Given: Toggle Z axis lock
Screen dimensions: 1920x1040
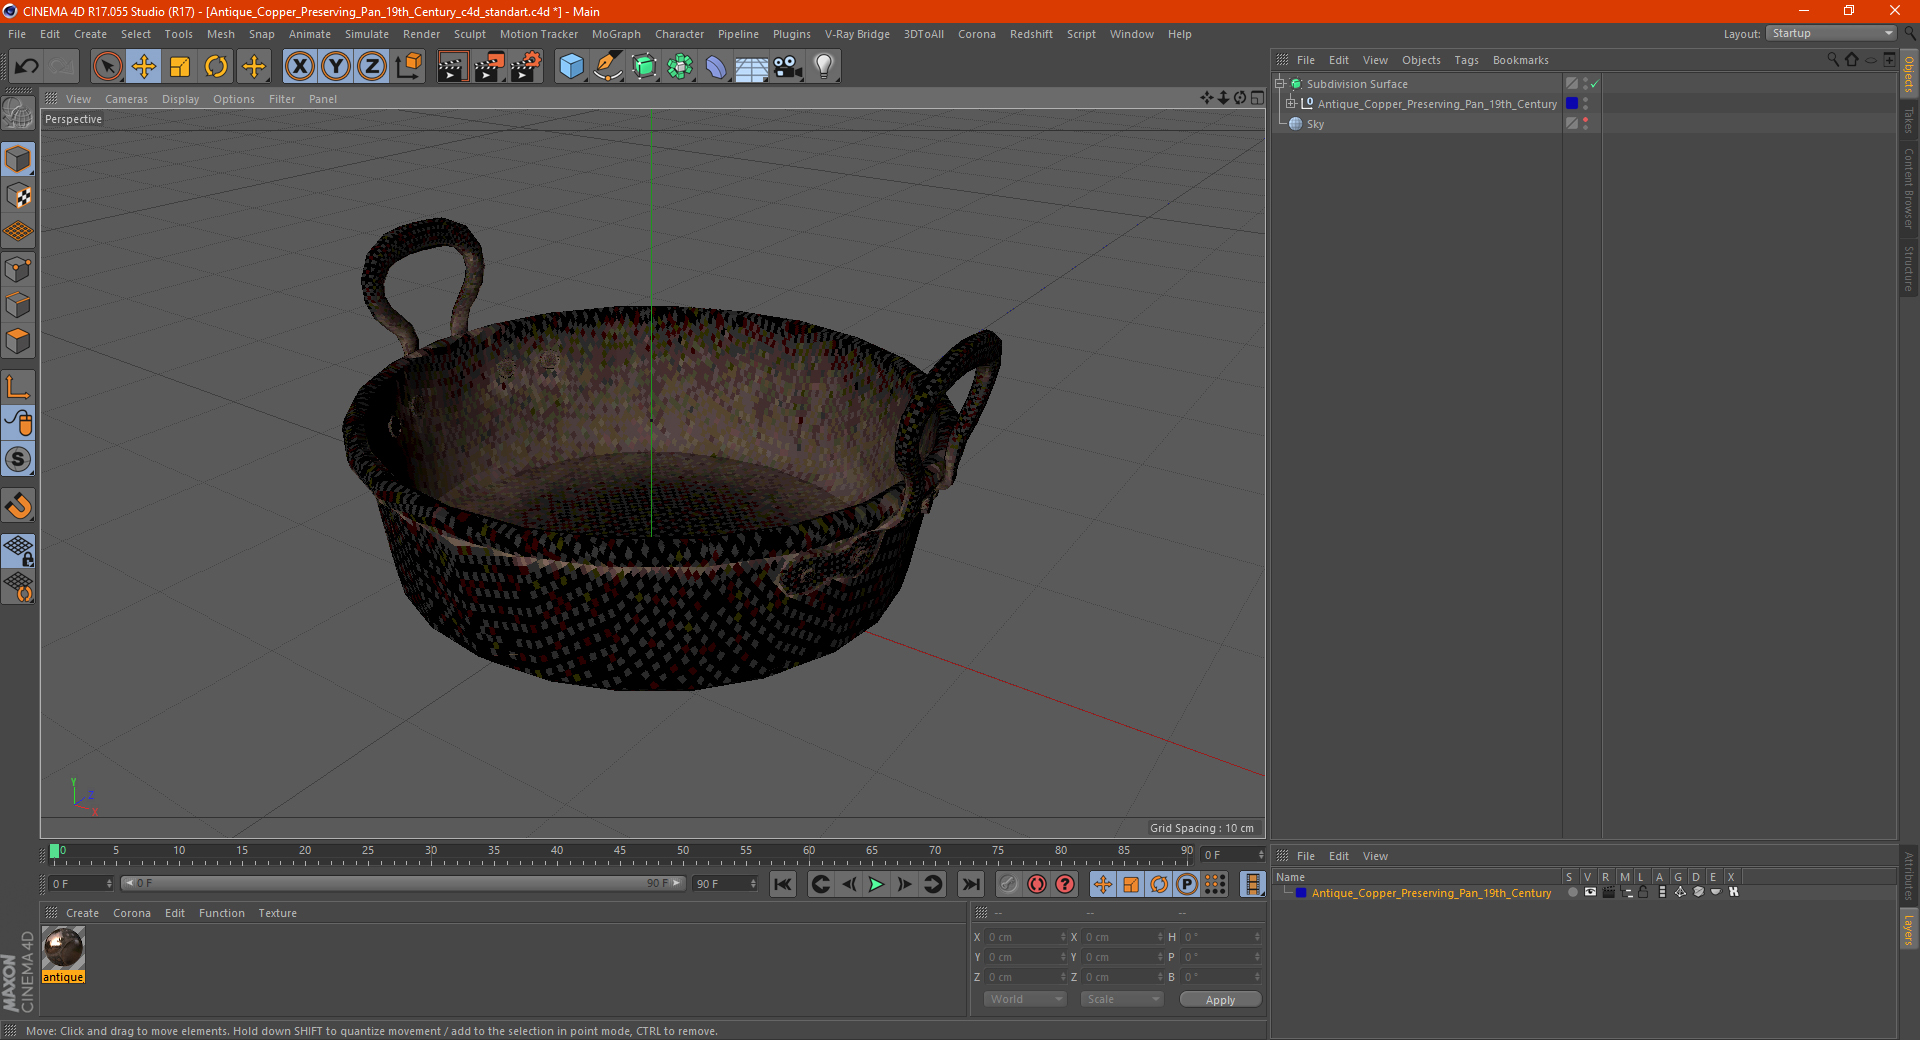Looking at the screenshot, I should pyautogui.click(x=372, y=67).
